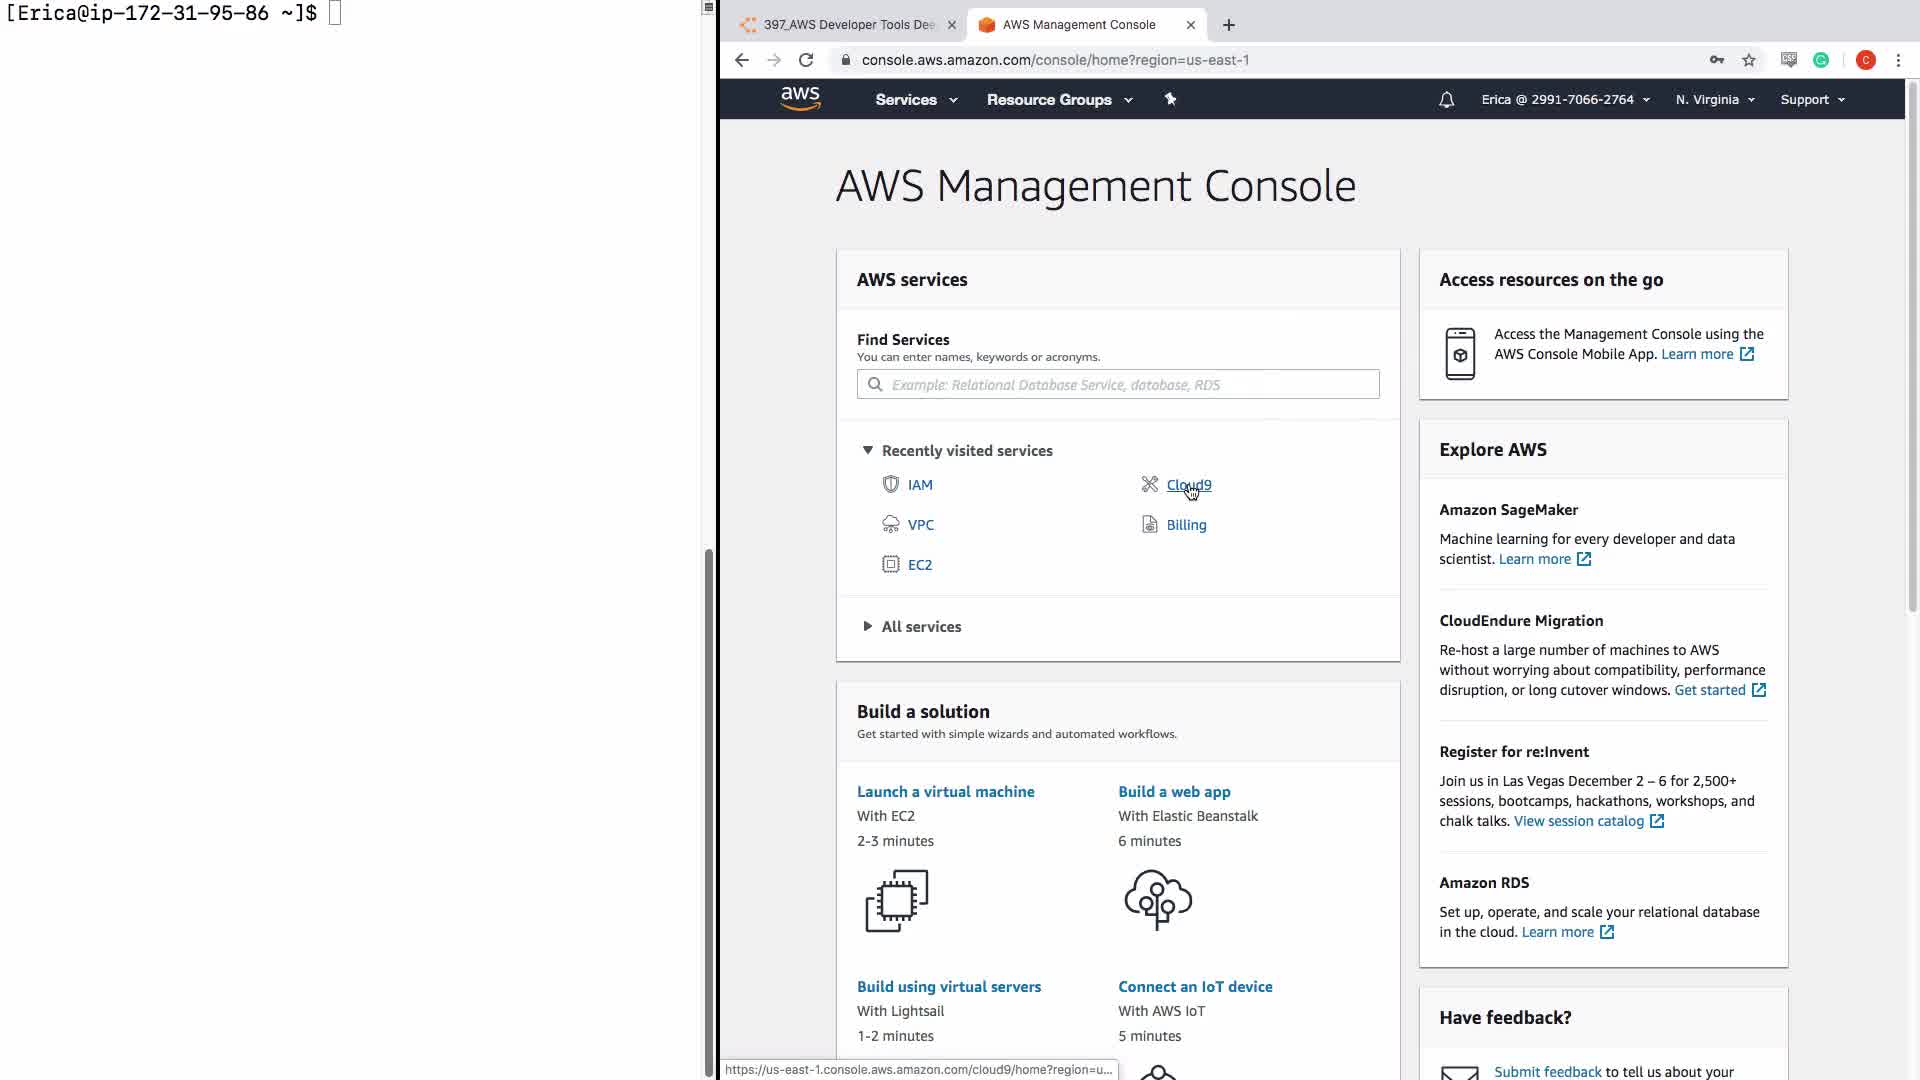The width and height of the screenshot is (1920, 1080).
Task: Open the Resource Groups dropdown
Action: [1058, 100]
